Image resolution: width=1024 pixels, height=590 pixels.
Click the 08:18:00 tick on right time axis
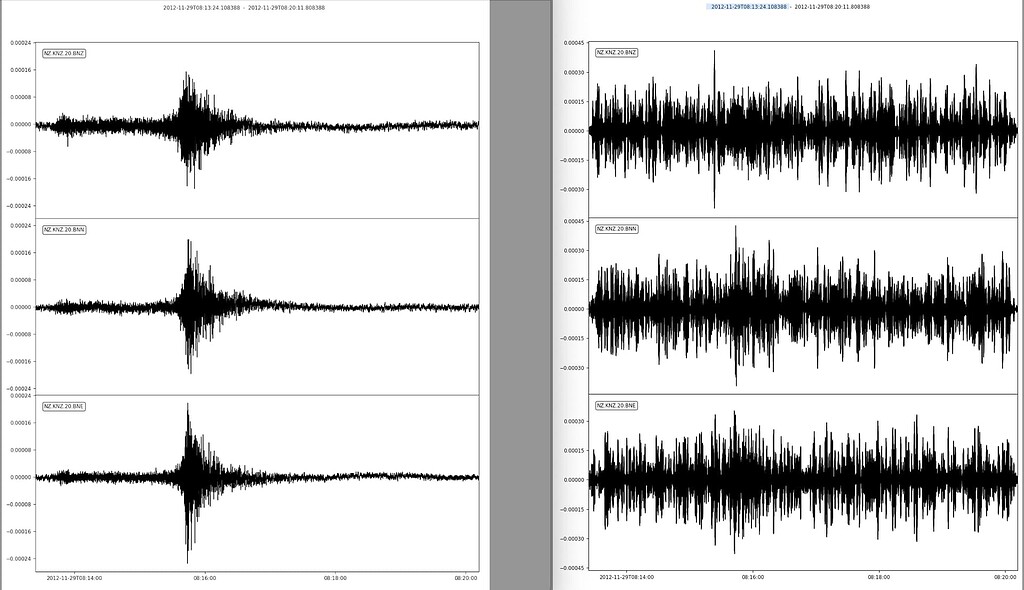click(x=879, y=577)
